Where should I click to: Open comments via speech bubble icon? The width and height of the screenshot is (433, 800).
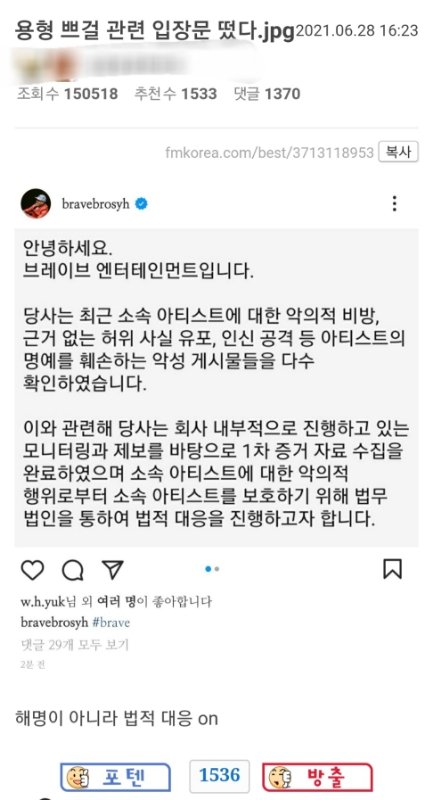(73, 570)
